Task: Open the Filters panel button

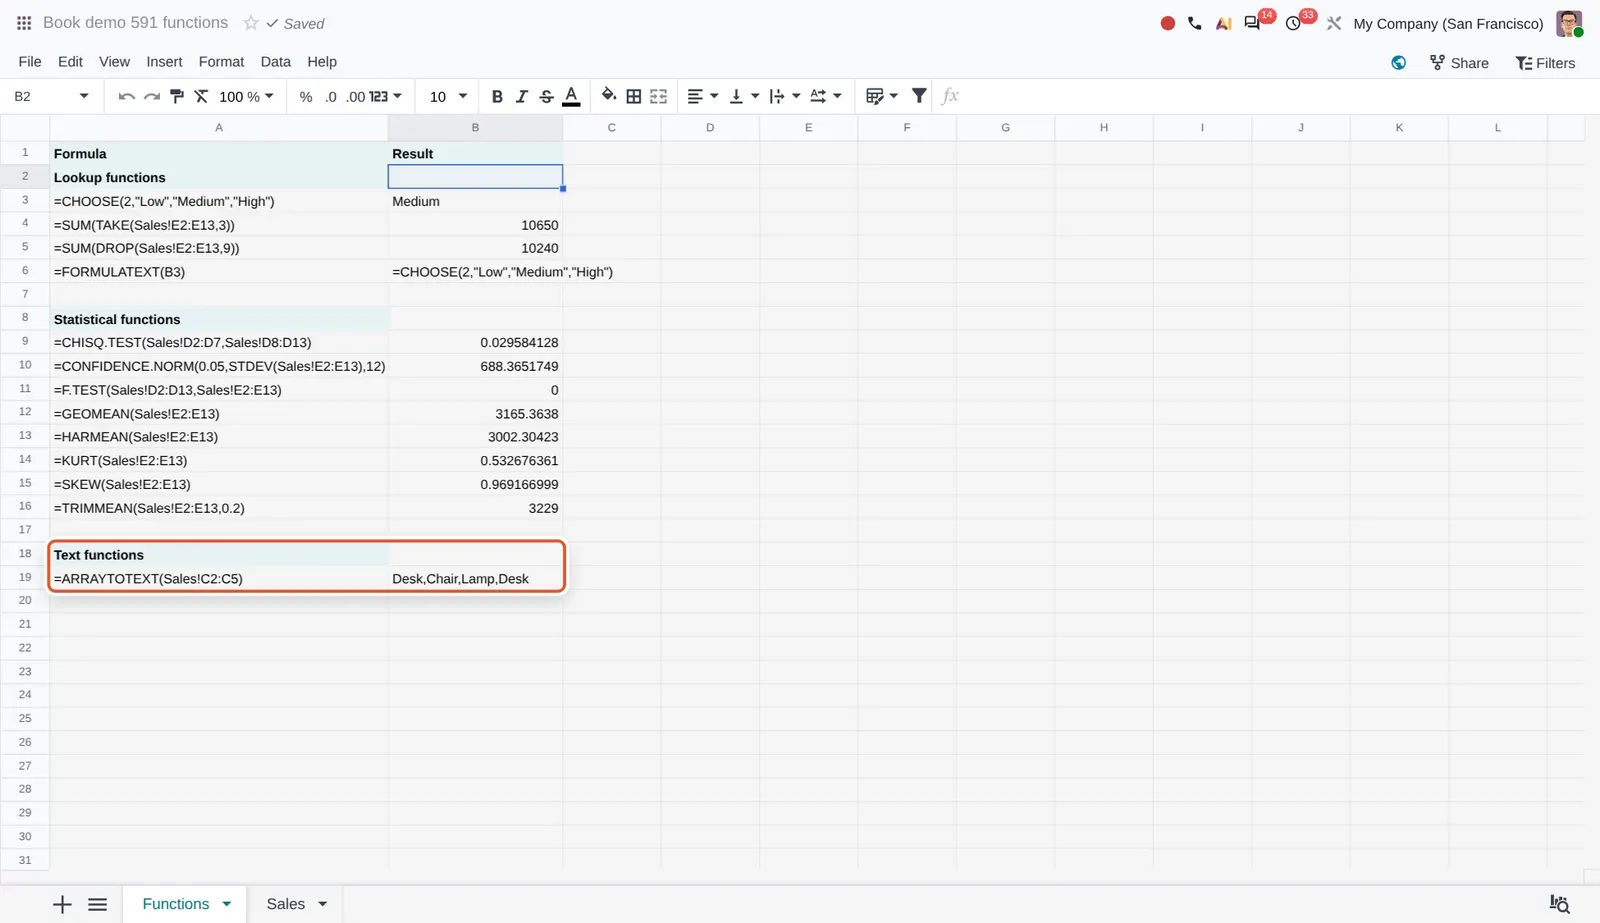Action: click(1545, 62)
